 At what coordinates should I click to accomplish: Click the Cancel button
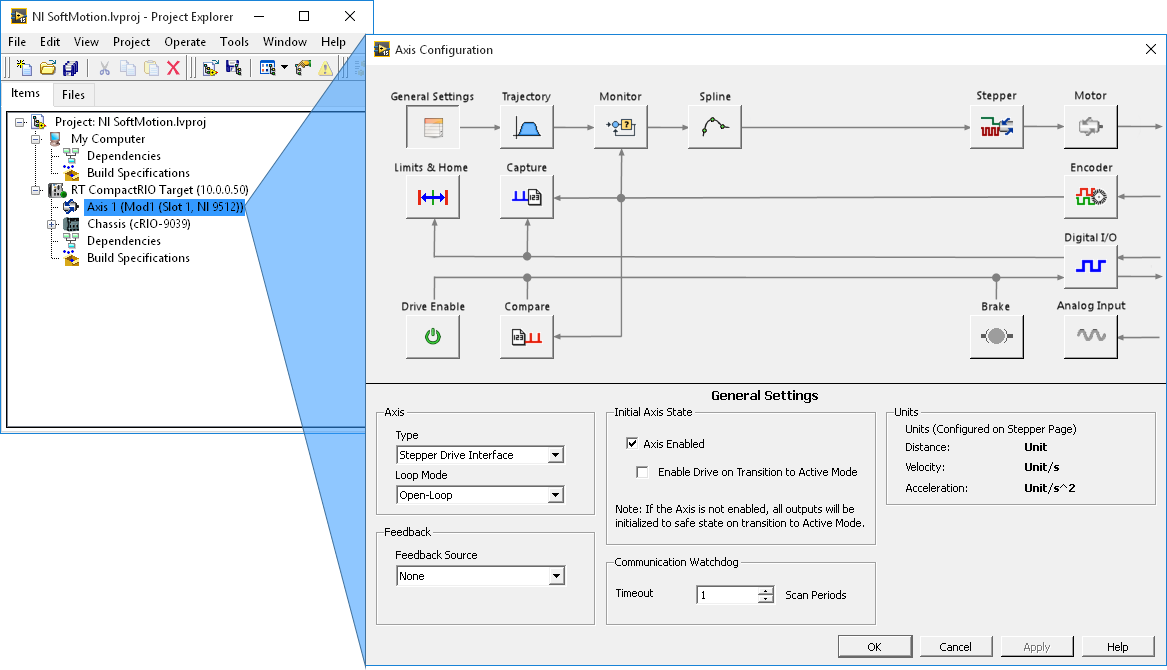point(955,647)
